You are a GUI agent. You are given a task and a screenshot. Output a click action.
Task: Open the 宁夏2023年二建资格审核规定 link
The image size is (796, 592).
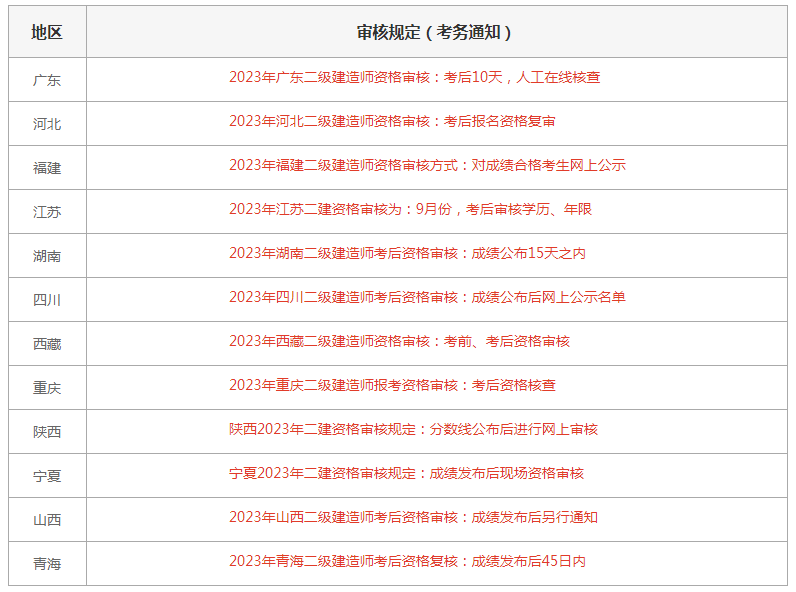point(406,473)
